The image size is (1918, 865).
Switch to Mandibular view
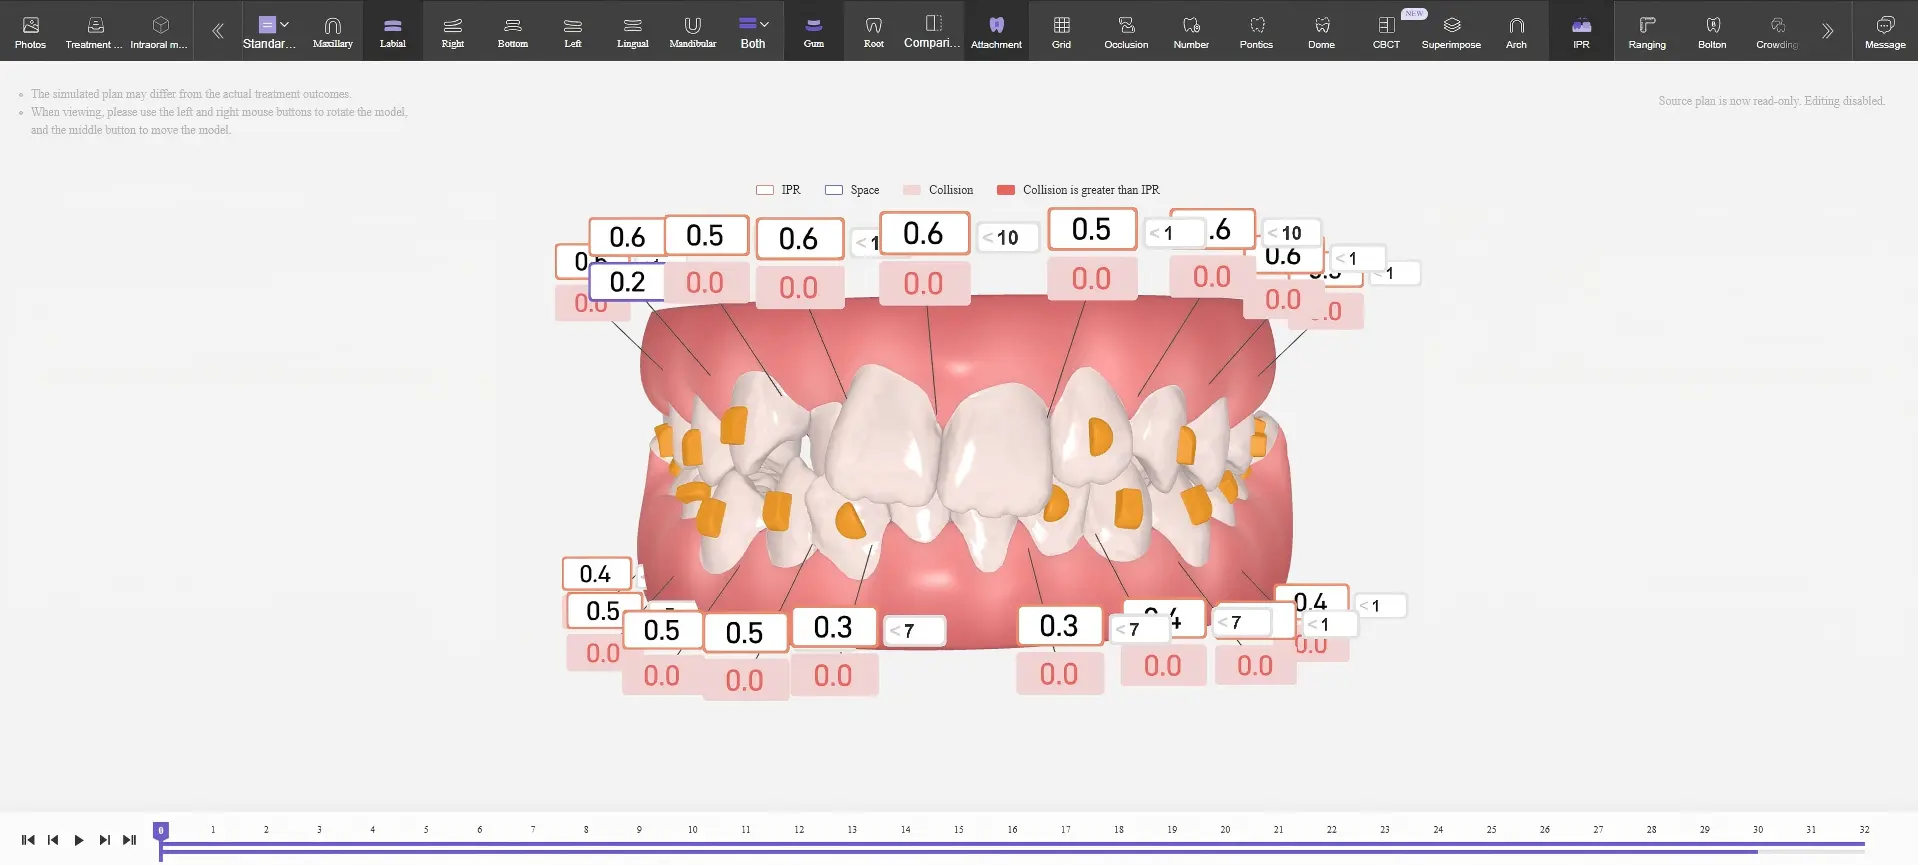tap(693, 31)
